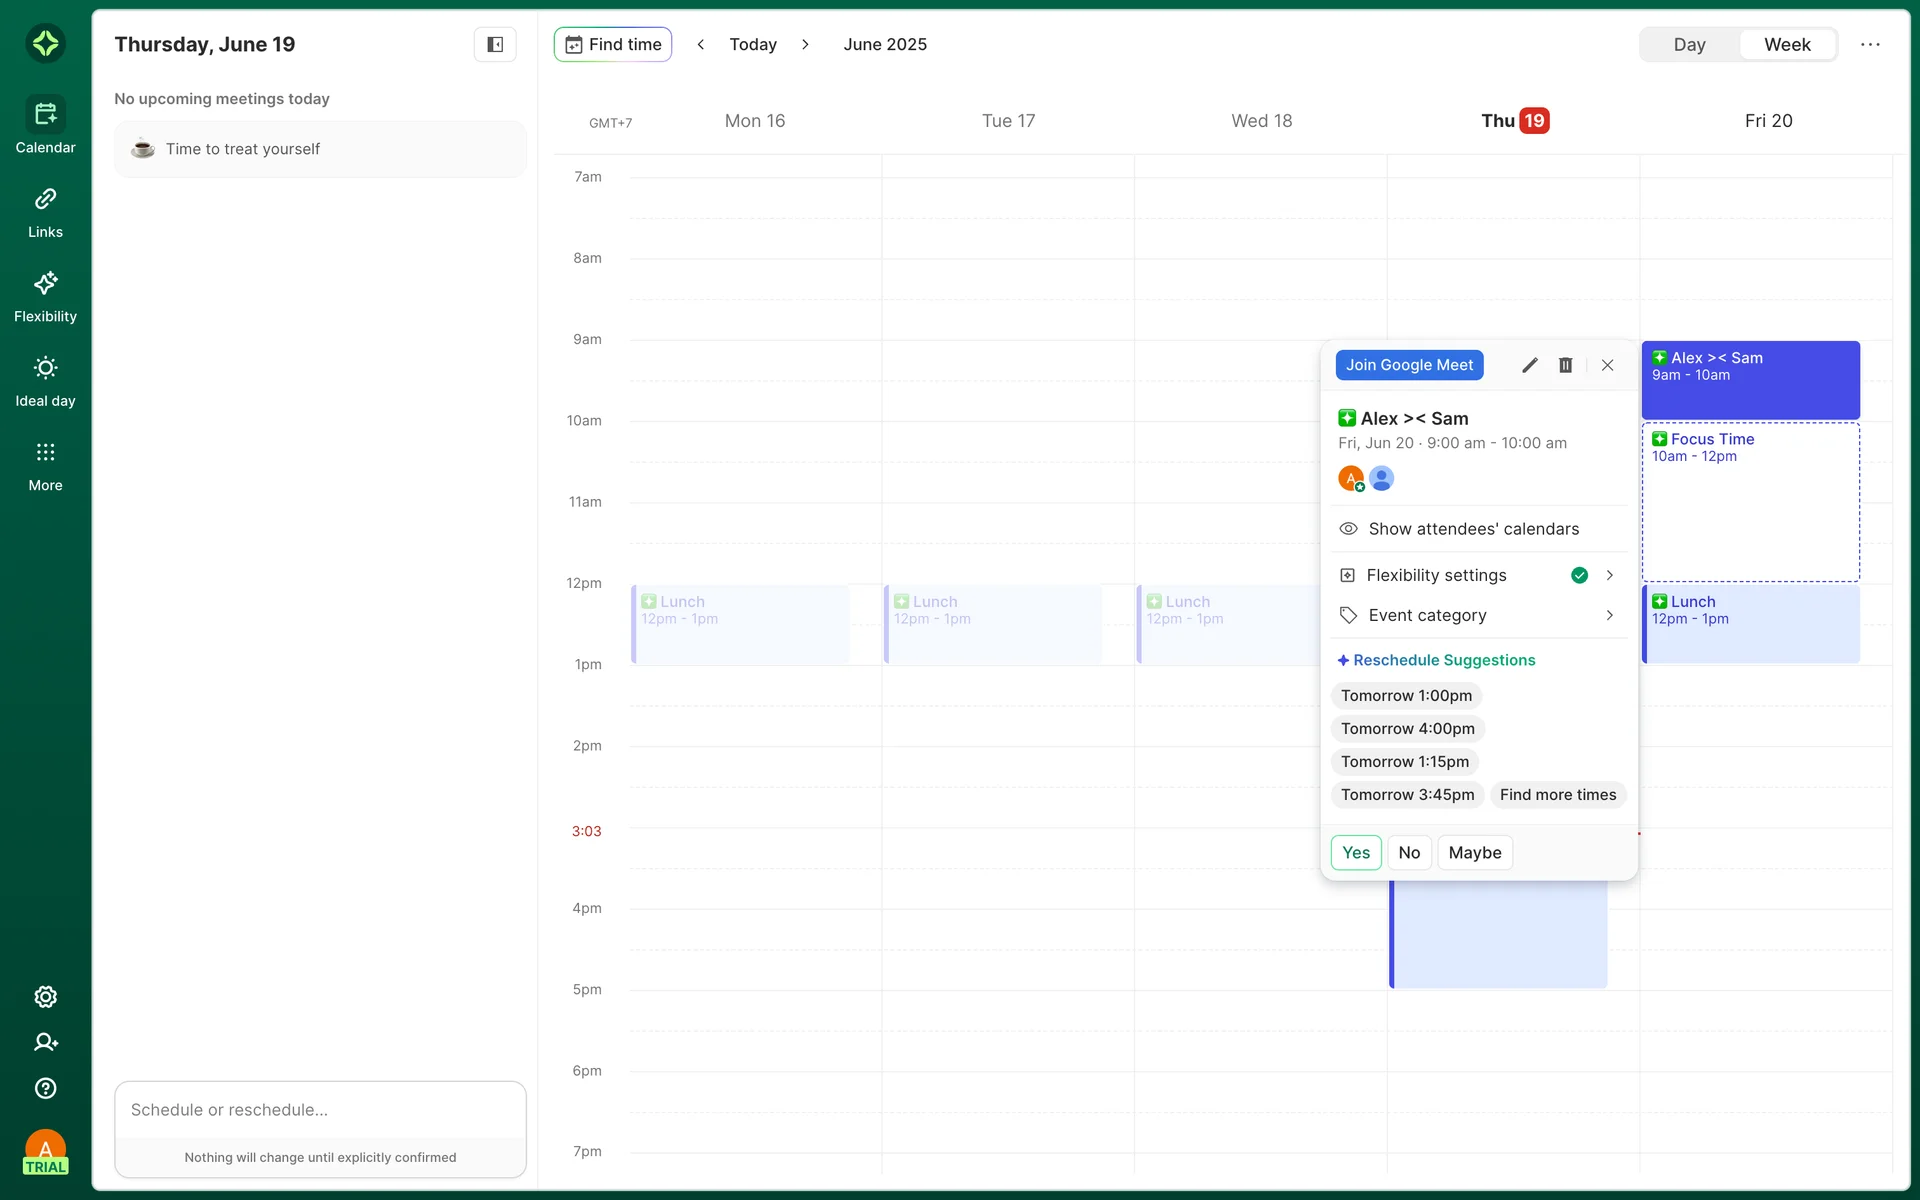RSVP Yes to the meeting
This screenshot has width=1920, height=1200.
click(x=1355, y=853)
